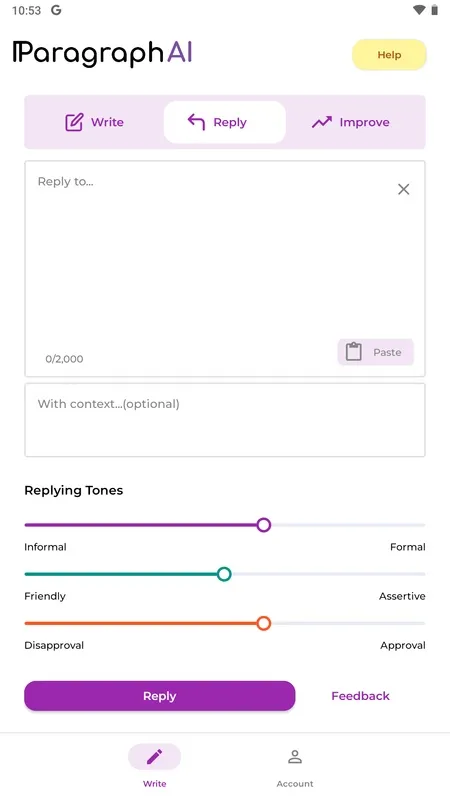Tap the pencil icon in bottom navigation

155,757
